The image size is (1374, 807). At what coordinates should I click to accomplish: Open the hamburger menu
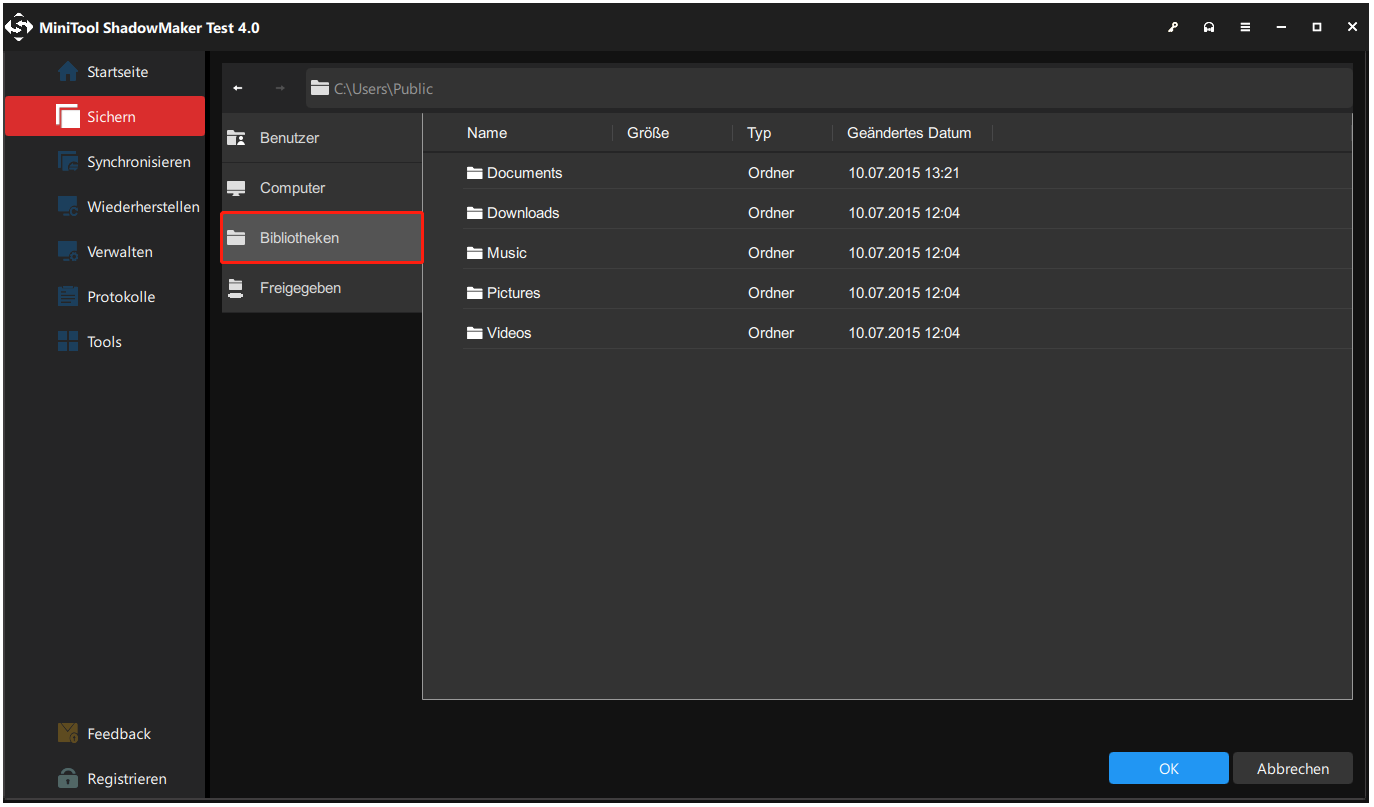tap(1245, 27)
